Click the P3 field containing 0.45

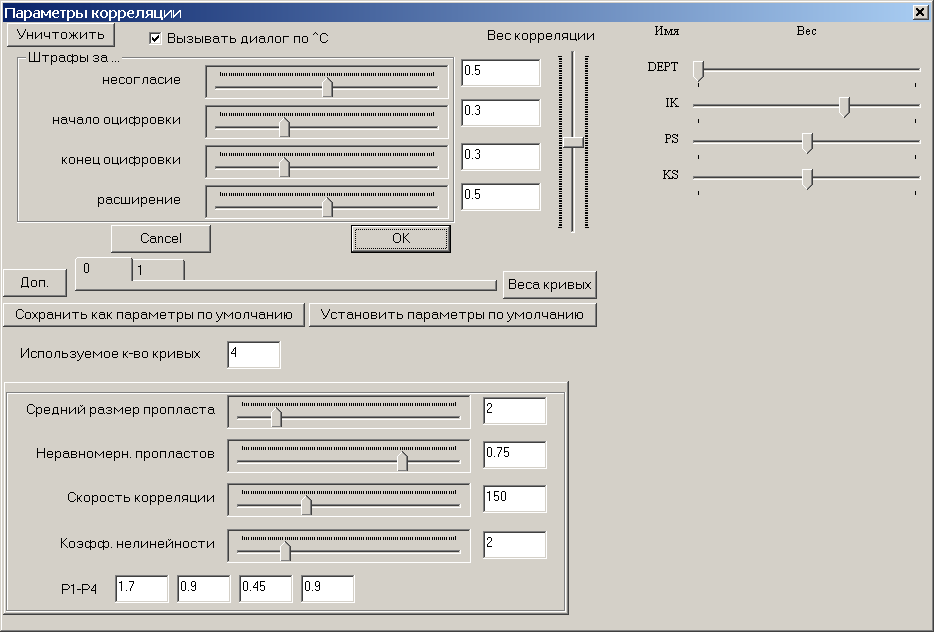coord(266,589)
